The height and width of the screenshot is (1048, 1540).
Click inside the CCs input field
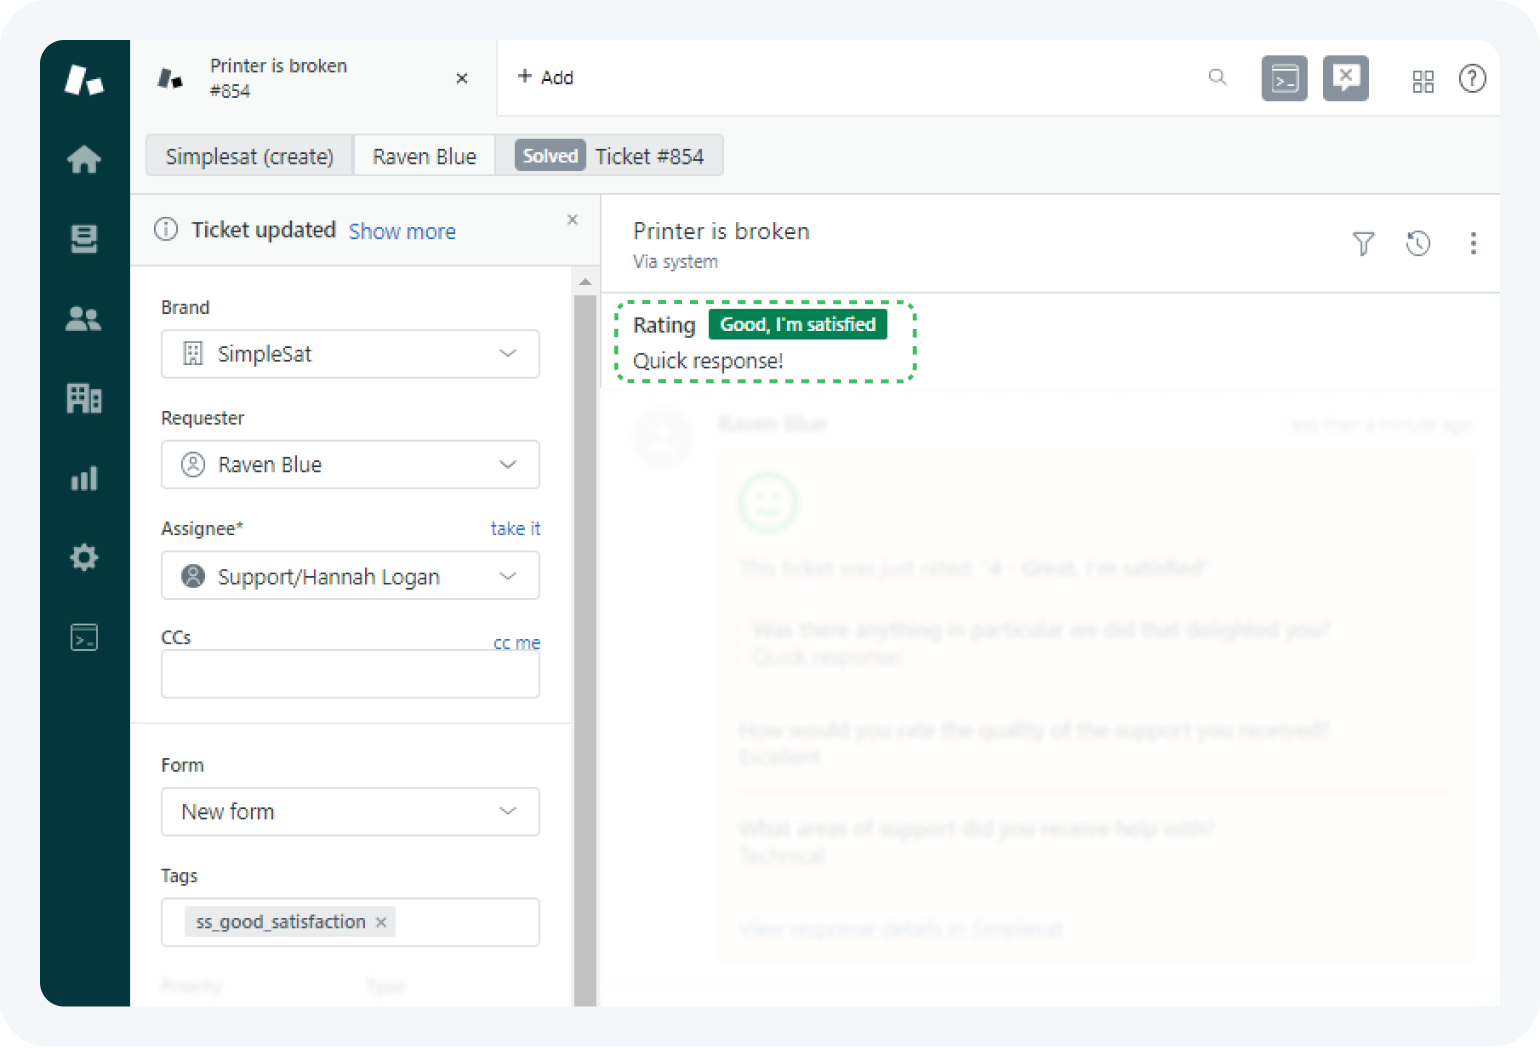350,674
